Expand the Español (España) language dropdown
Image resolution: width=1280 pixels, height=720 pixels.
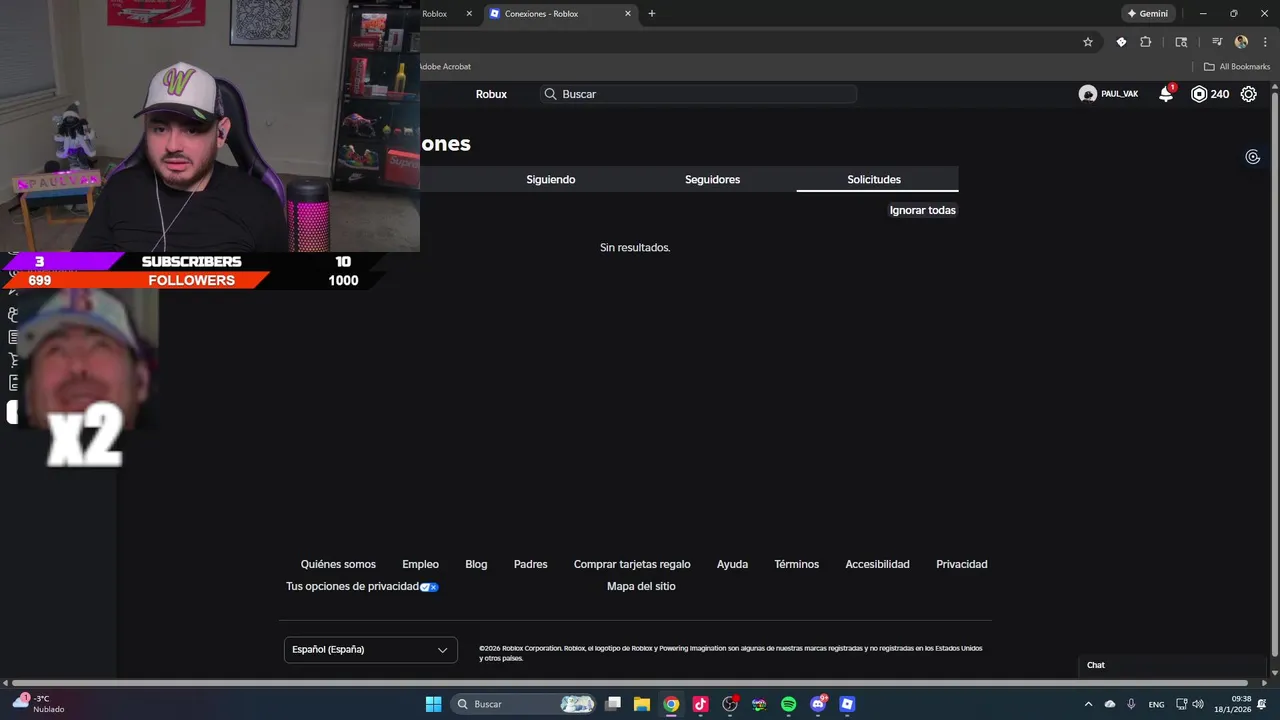(371, 650)
